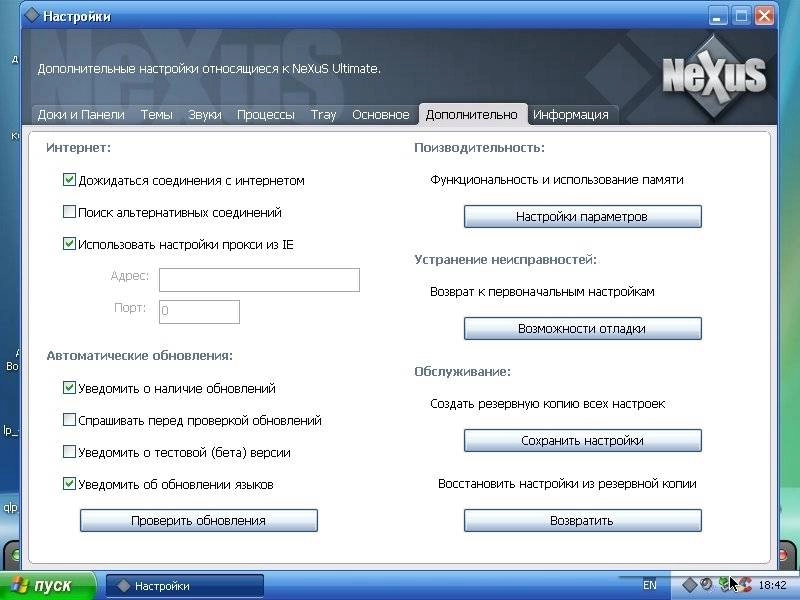Screen dimensions: 800x600
Task: Click the "Порт" input field
Action: coord(199,312)
